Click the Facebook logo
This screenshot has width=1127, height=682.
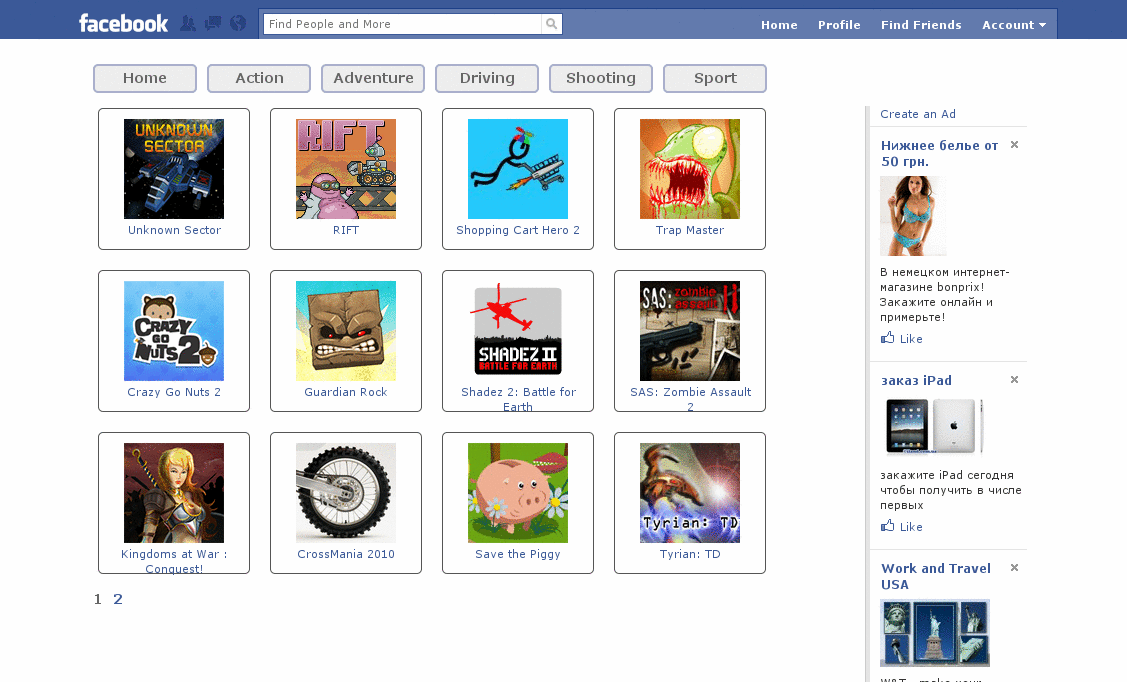[123, 24]
